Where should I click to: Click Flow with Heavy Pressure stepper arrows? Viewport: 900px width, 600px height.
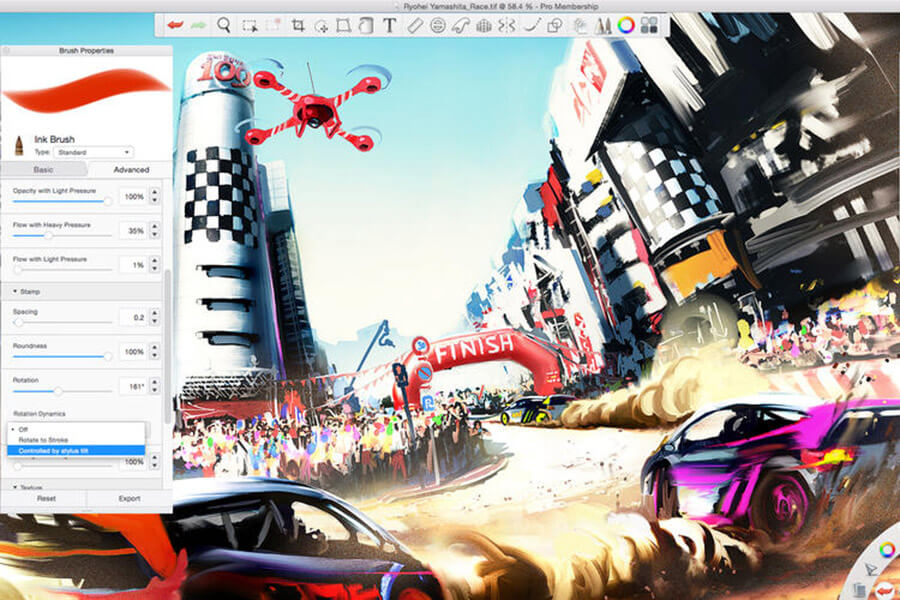coord(154,230)
